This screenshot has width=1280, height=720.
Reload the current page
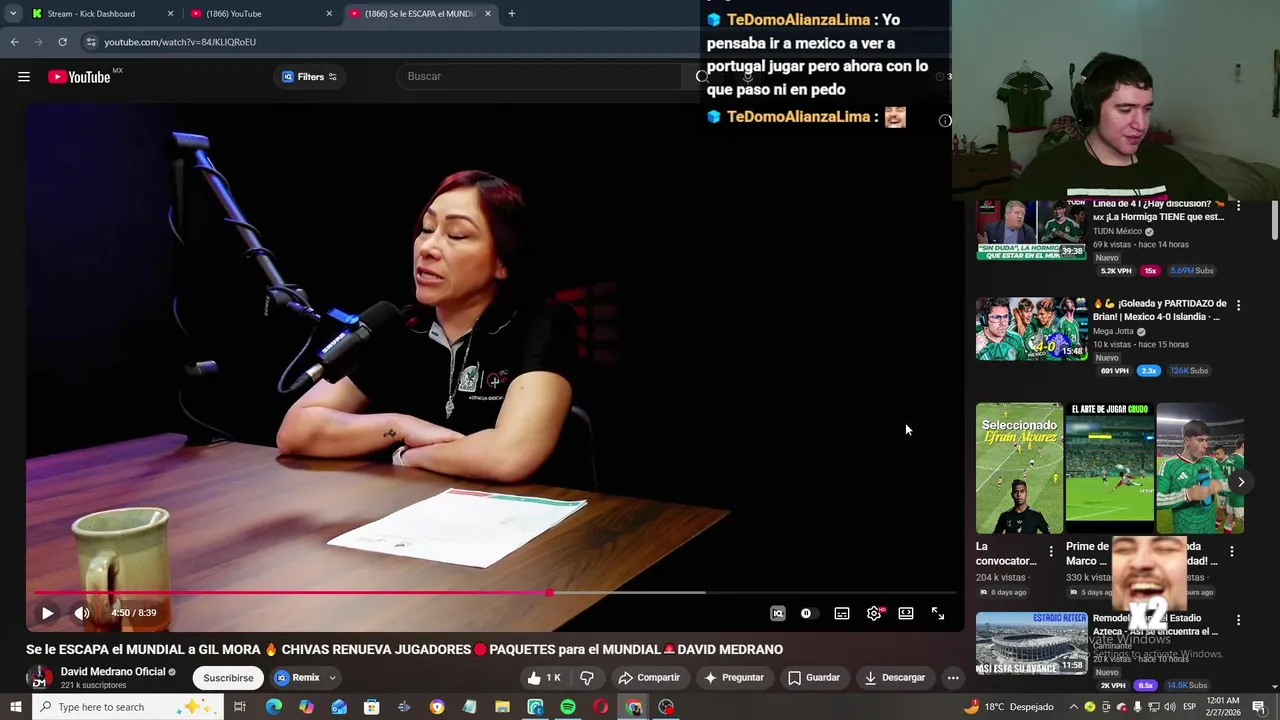coord(62,42)
